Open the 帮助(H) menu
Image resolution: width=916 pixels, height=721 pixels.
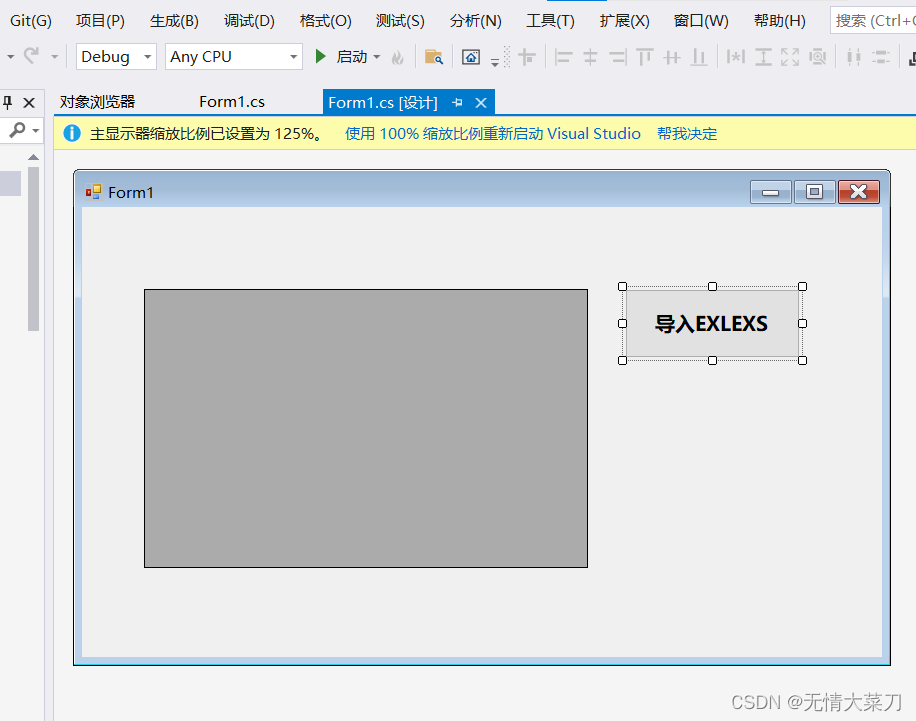780,21
